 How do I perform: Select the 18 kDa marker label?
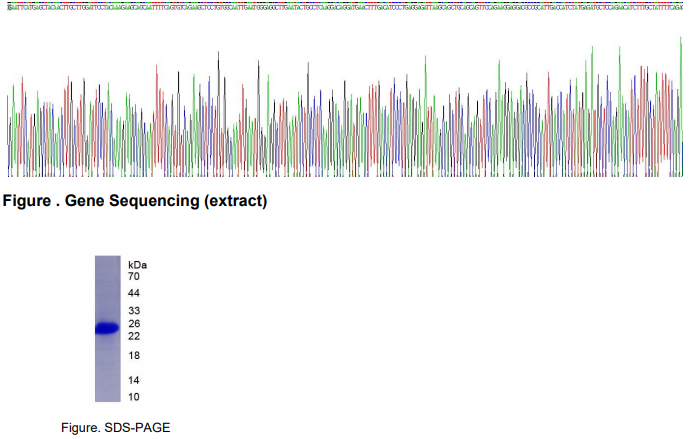[134, 355]
